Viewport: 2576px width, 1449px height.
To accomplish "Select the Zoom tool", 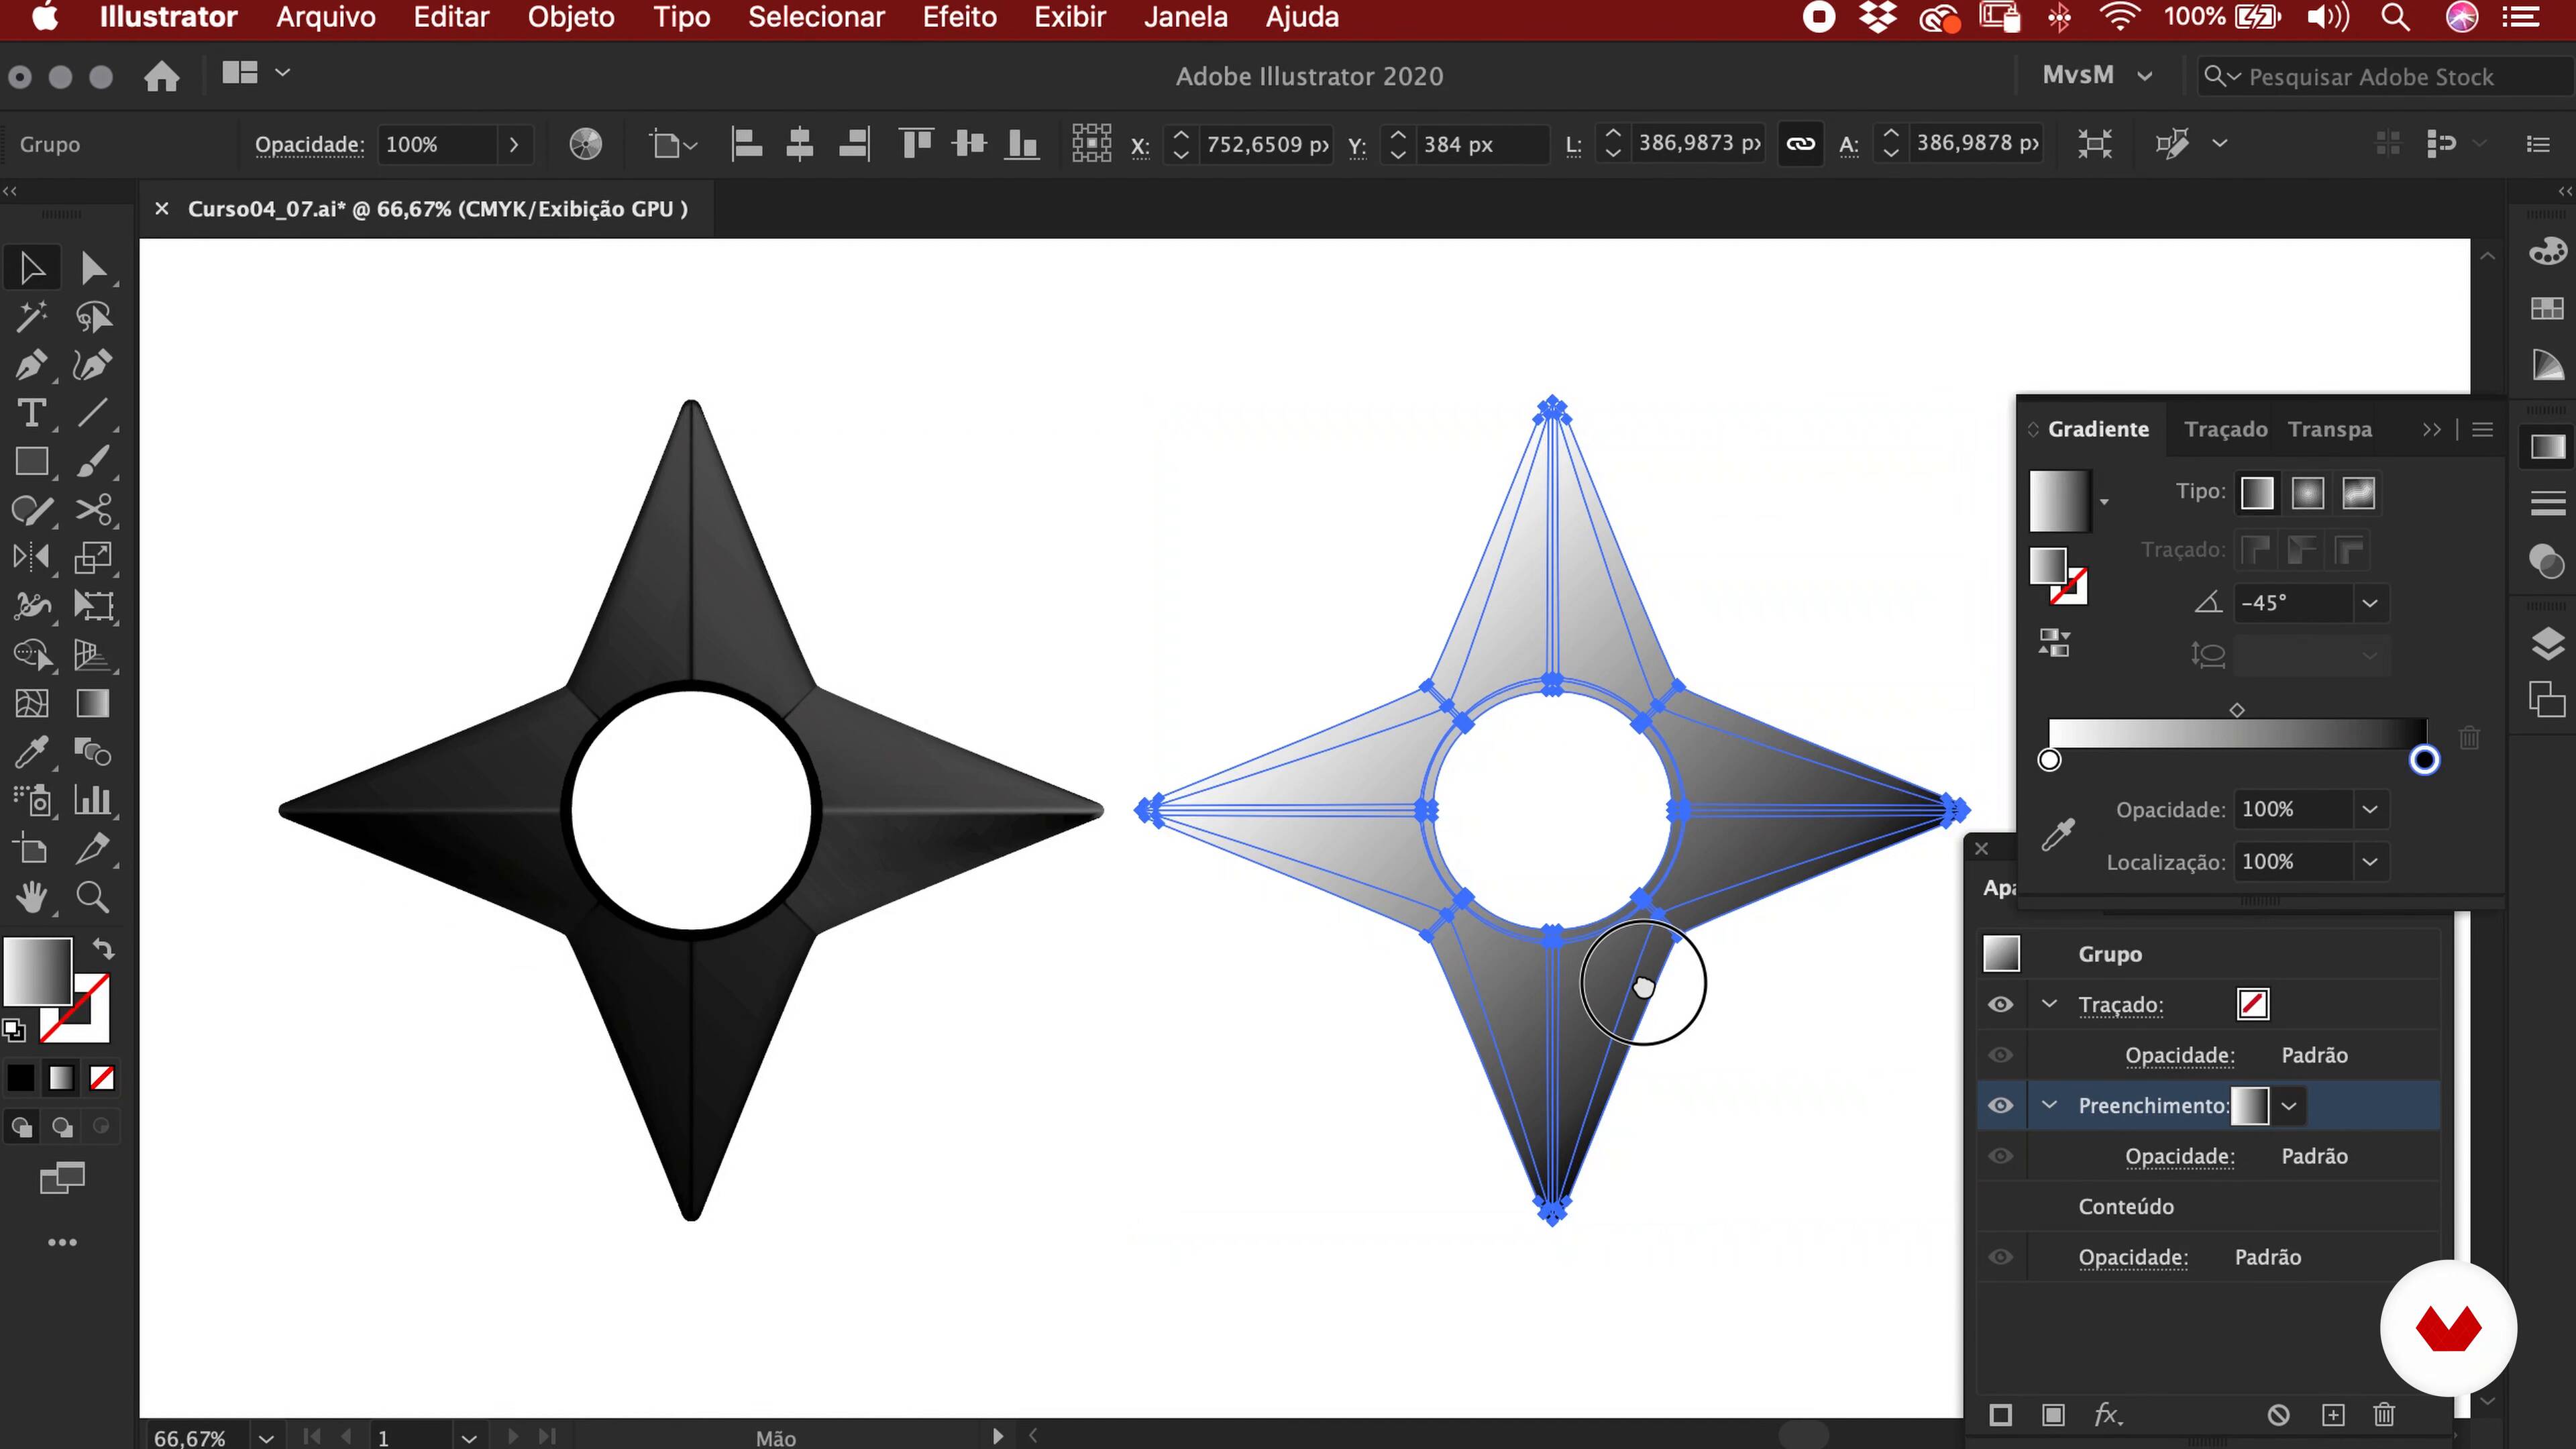I will [x=93, y=897].
